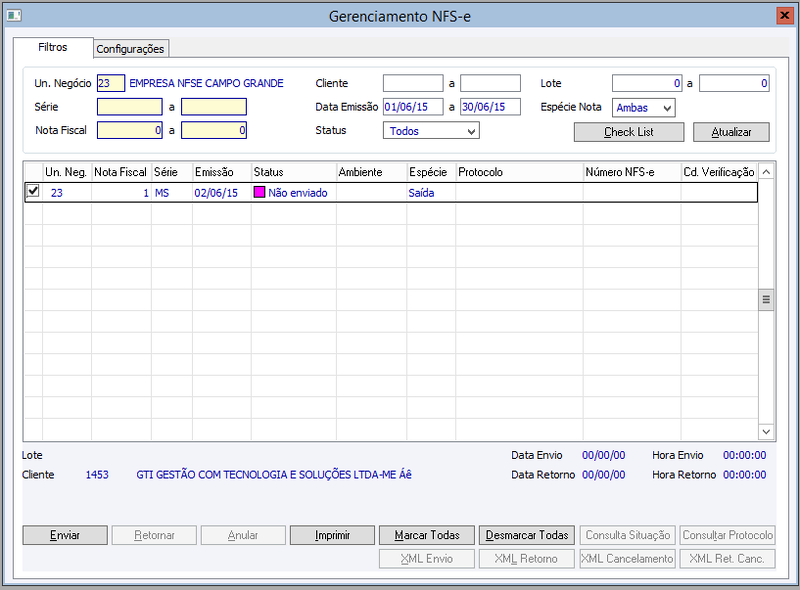Send the selected note with Enviar
Image resolution: width=800 pixels, height=590 pixels.
point(65,535)
